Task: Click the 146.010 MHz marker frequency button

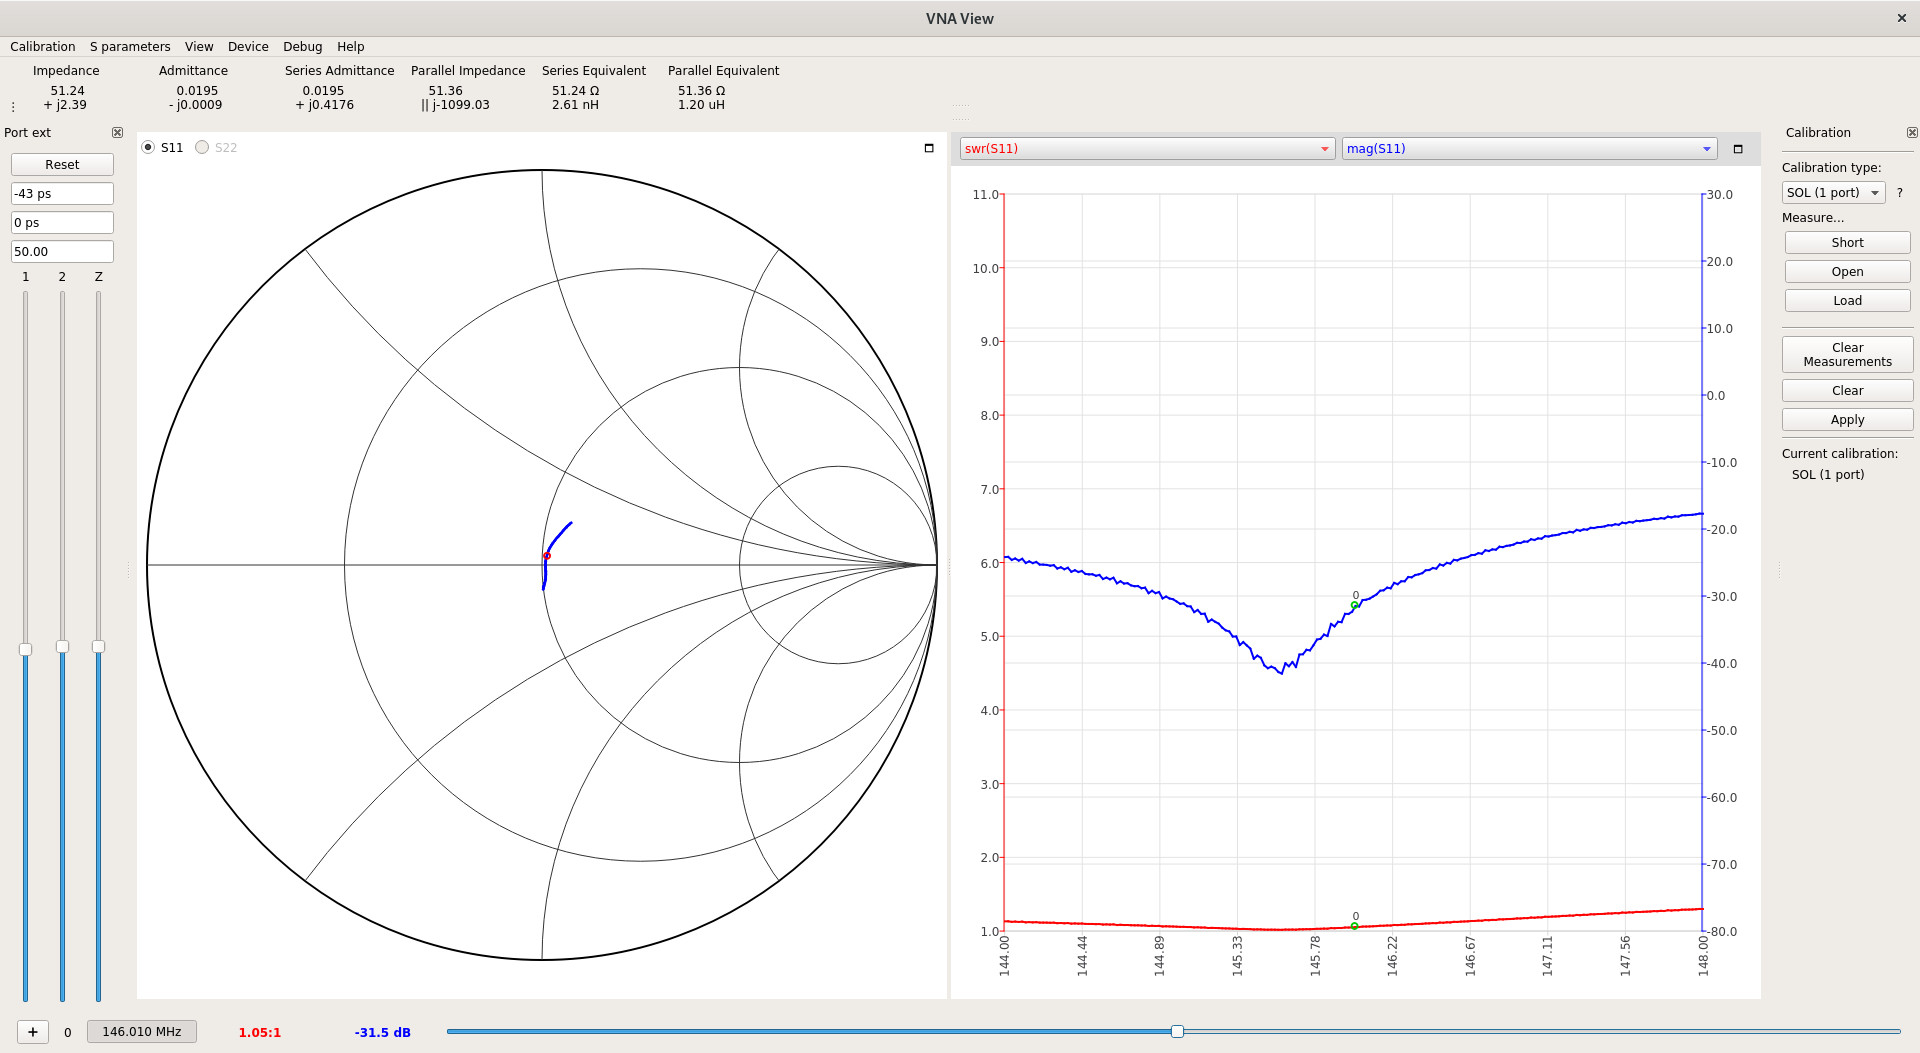Action: [x=142, y=1032]
